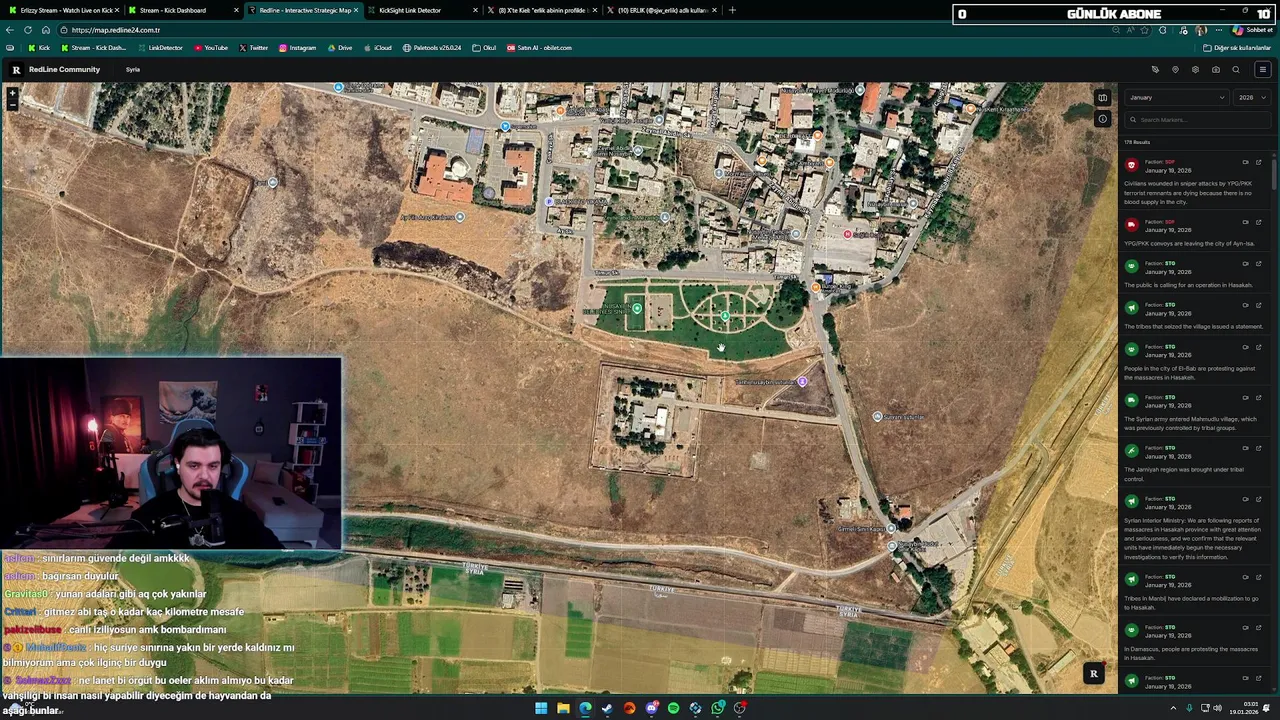
Task: Open the YouTube bookmark
Action: 211,48
